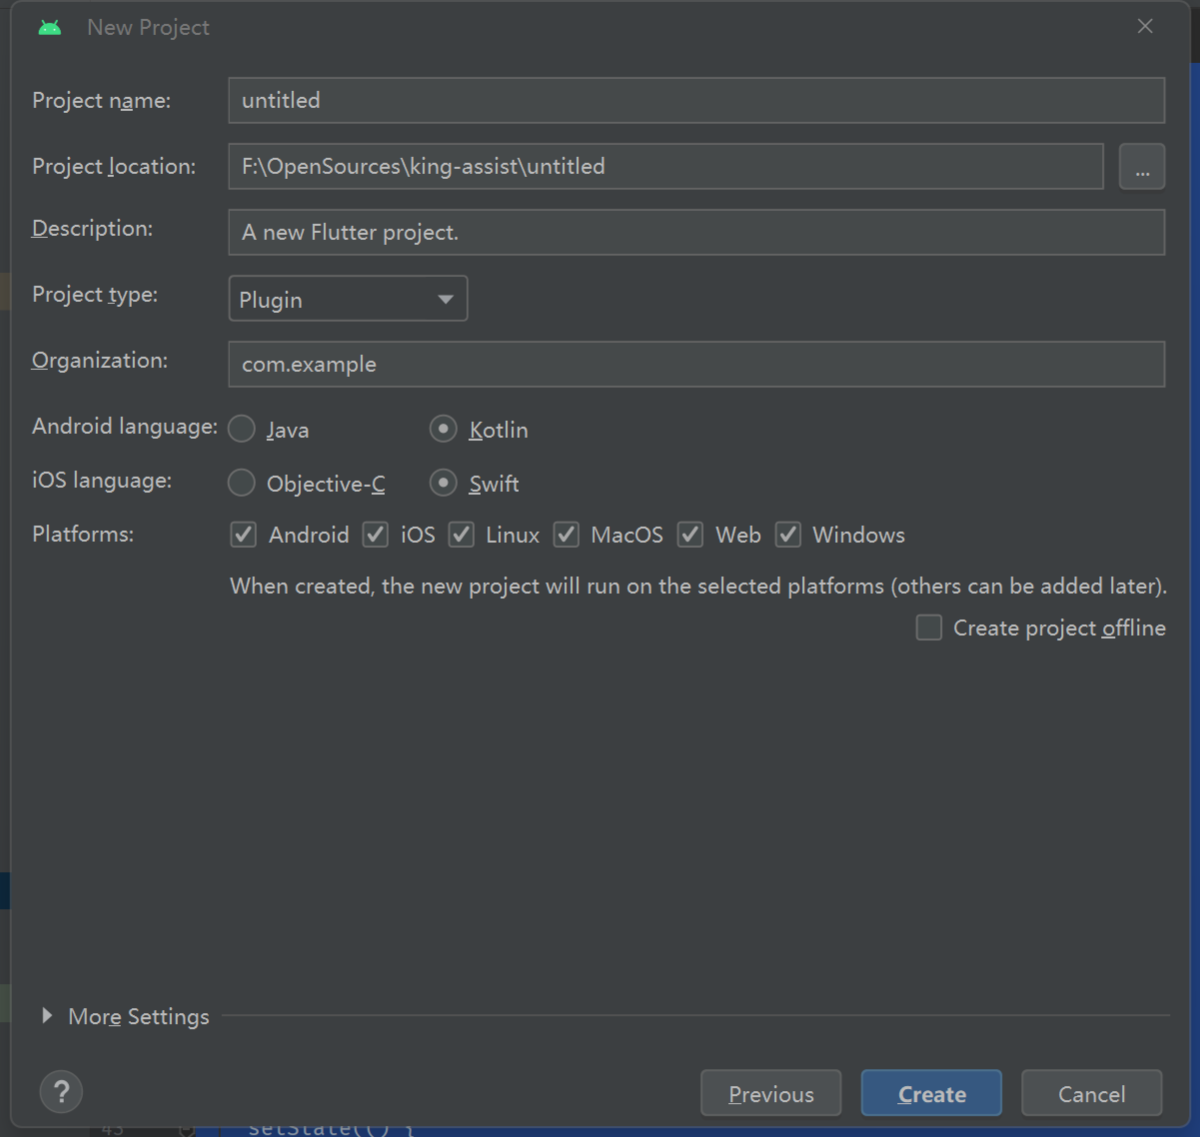Disable the Web platform checkbox
Screen dimensions: 1200x1137
pos(690,535)
